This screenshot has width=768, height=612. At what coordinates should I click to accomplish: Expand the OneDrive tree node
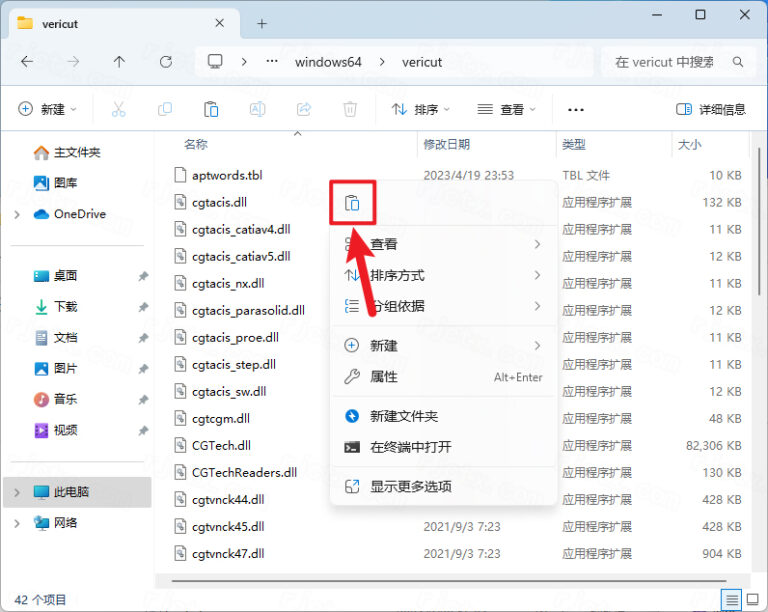[x=17, y=214]
